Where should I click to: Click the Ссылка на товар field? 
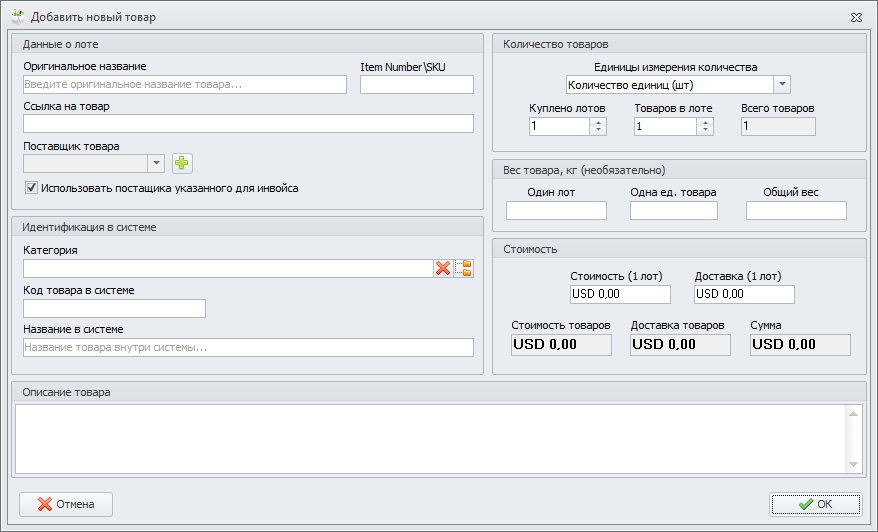[248, 124]
